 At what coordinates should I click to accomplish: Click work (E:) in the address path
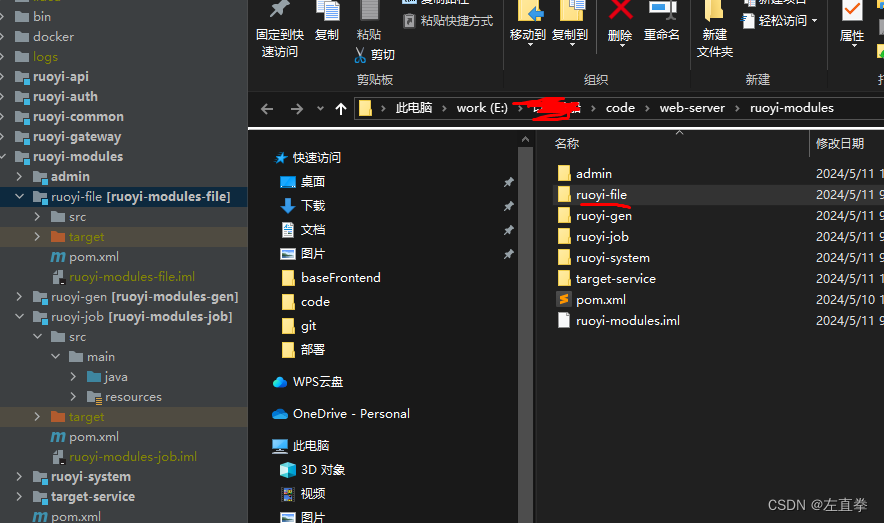(482, 108)
